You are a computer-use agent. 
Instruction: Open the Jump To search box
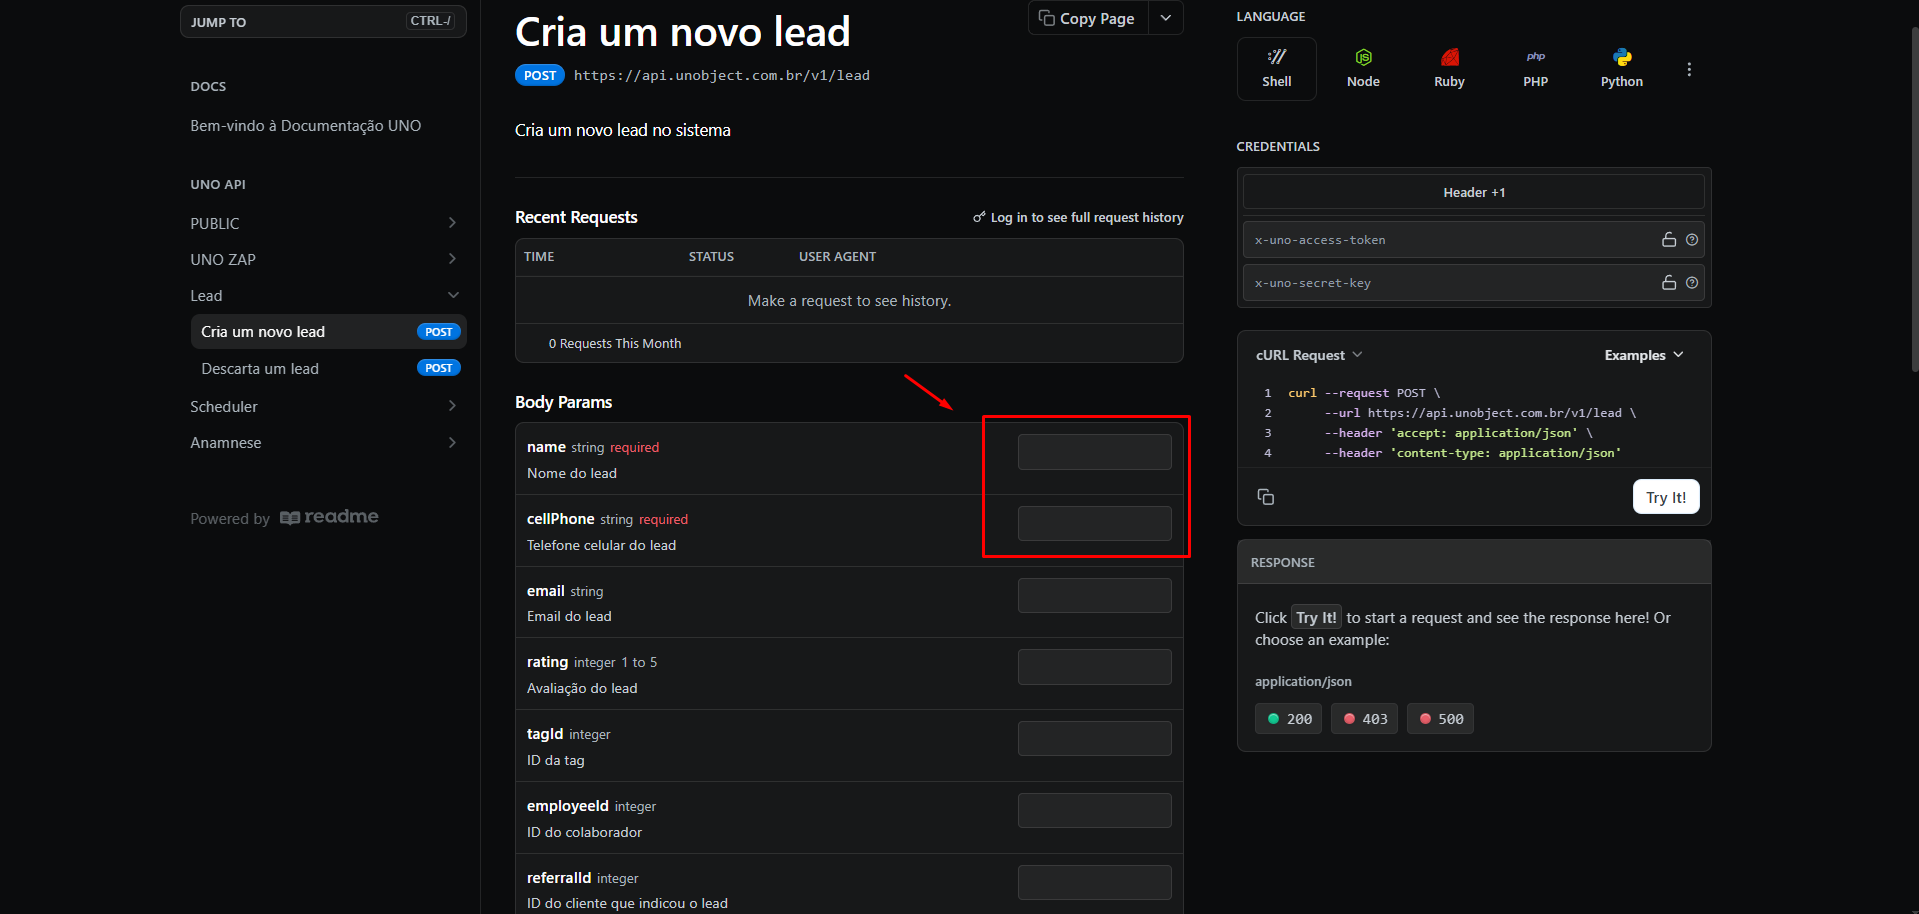click(323, 21)
